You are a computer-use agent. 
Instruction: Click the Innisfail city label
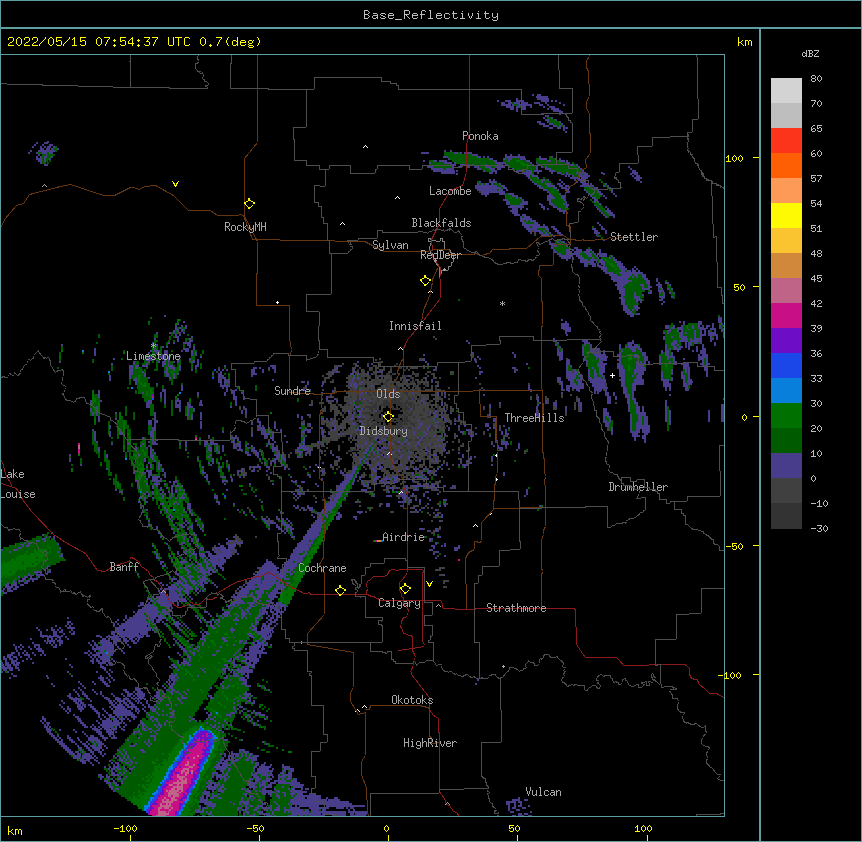pos(415,326)
